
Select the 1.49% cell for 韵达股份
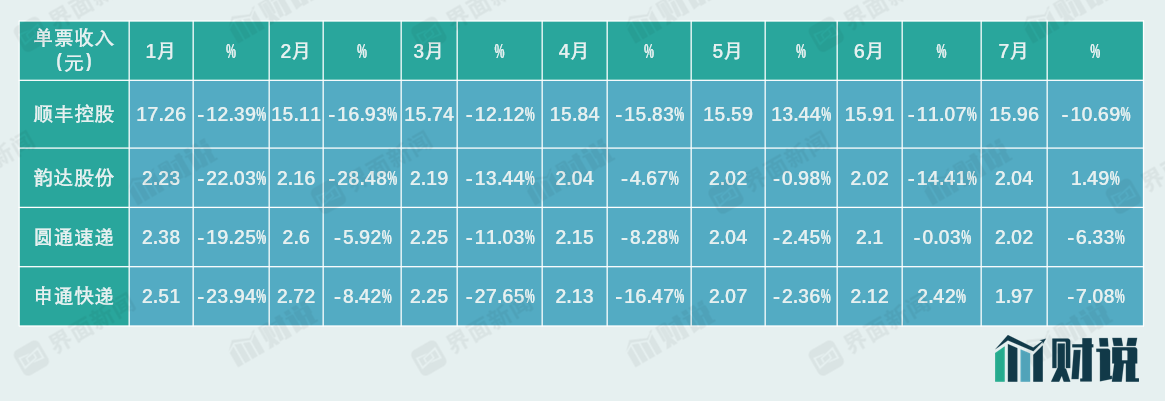[x=1095, y=178]
